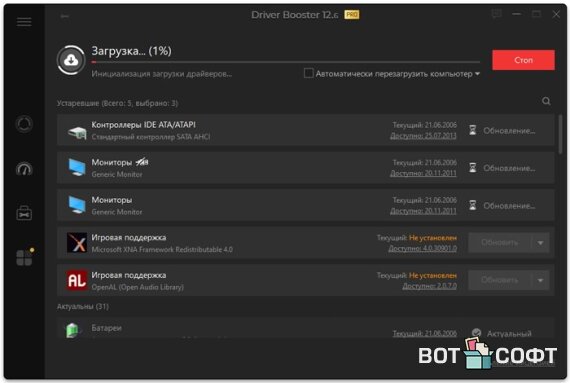Open the dropdown arrow beside Обновить in the OpenAL row
Image resolution: width=570 pixels, height=383 pixels.
[x=540, y=280]
